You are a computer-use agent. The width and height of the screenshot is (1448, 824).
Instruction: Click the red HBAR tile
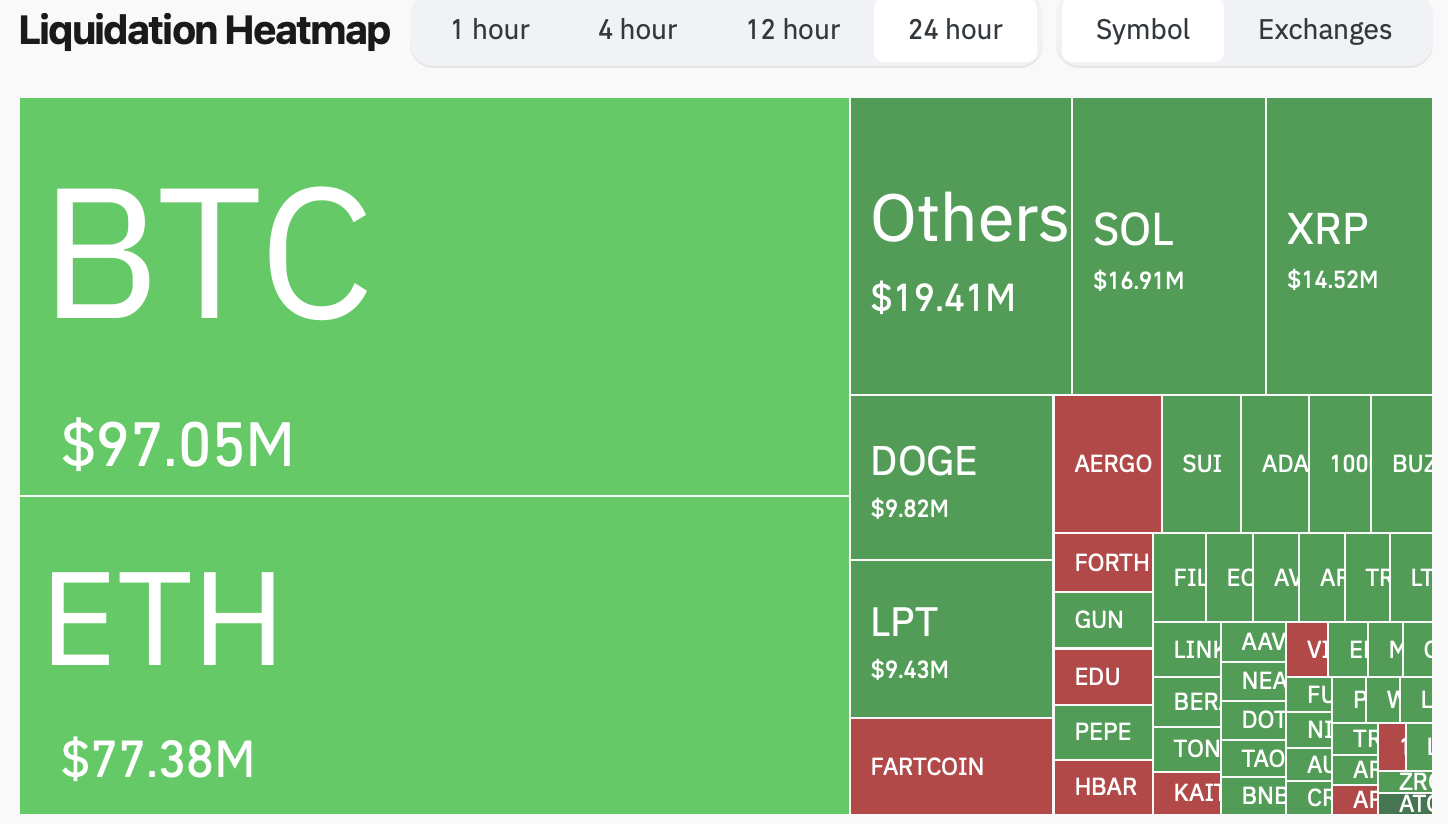point(1103,788)
